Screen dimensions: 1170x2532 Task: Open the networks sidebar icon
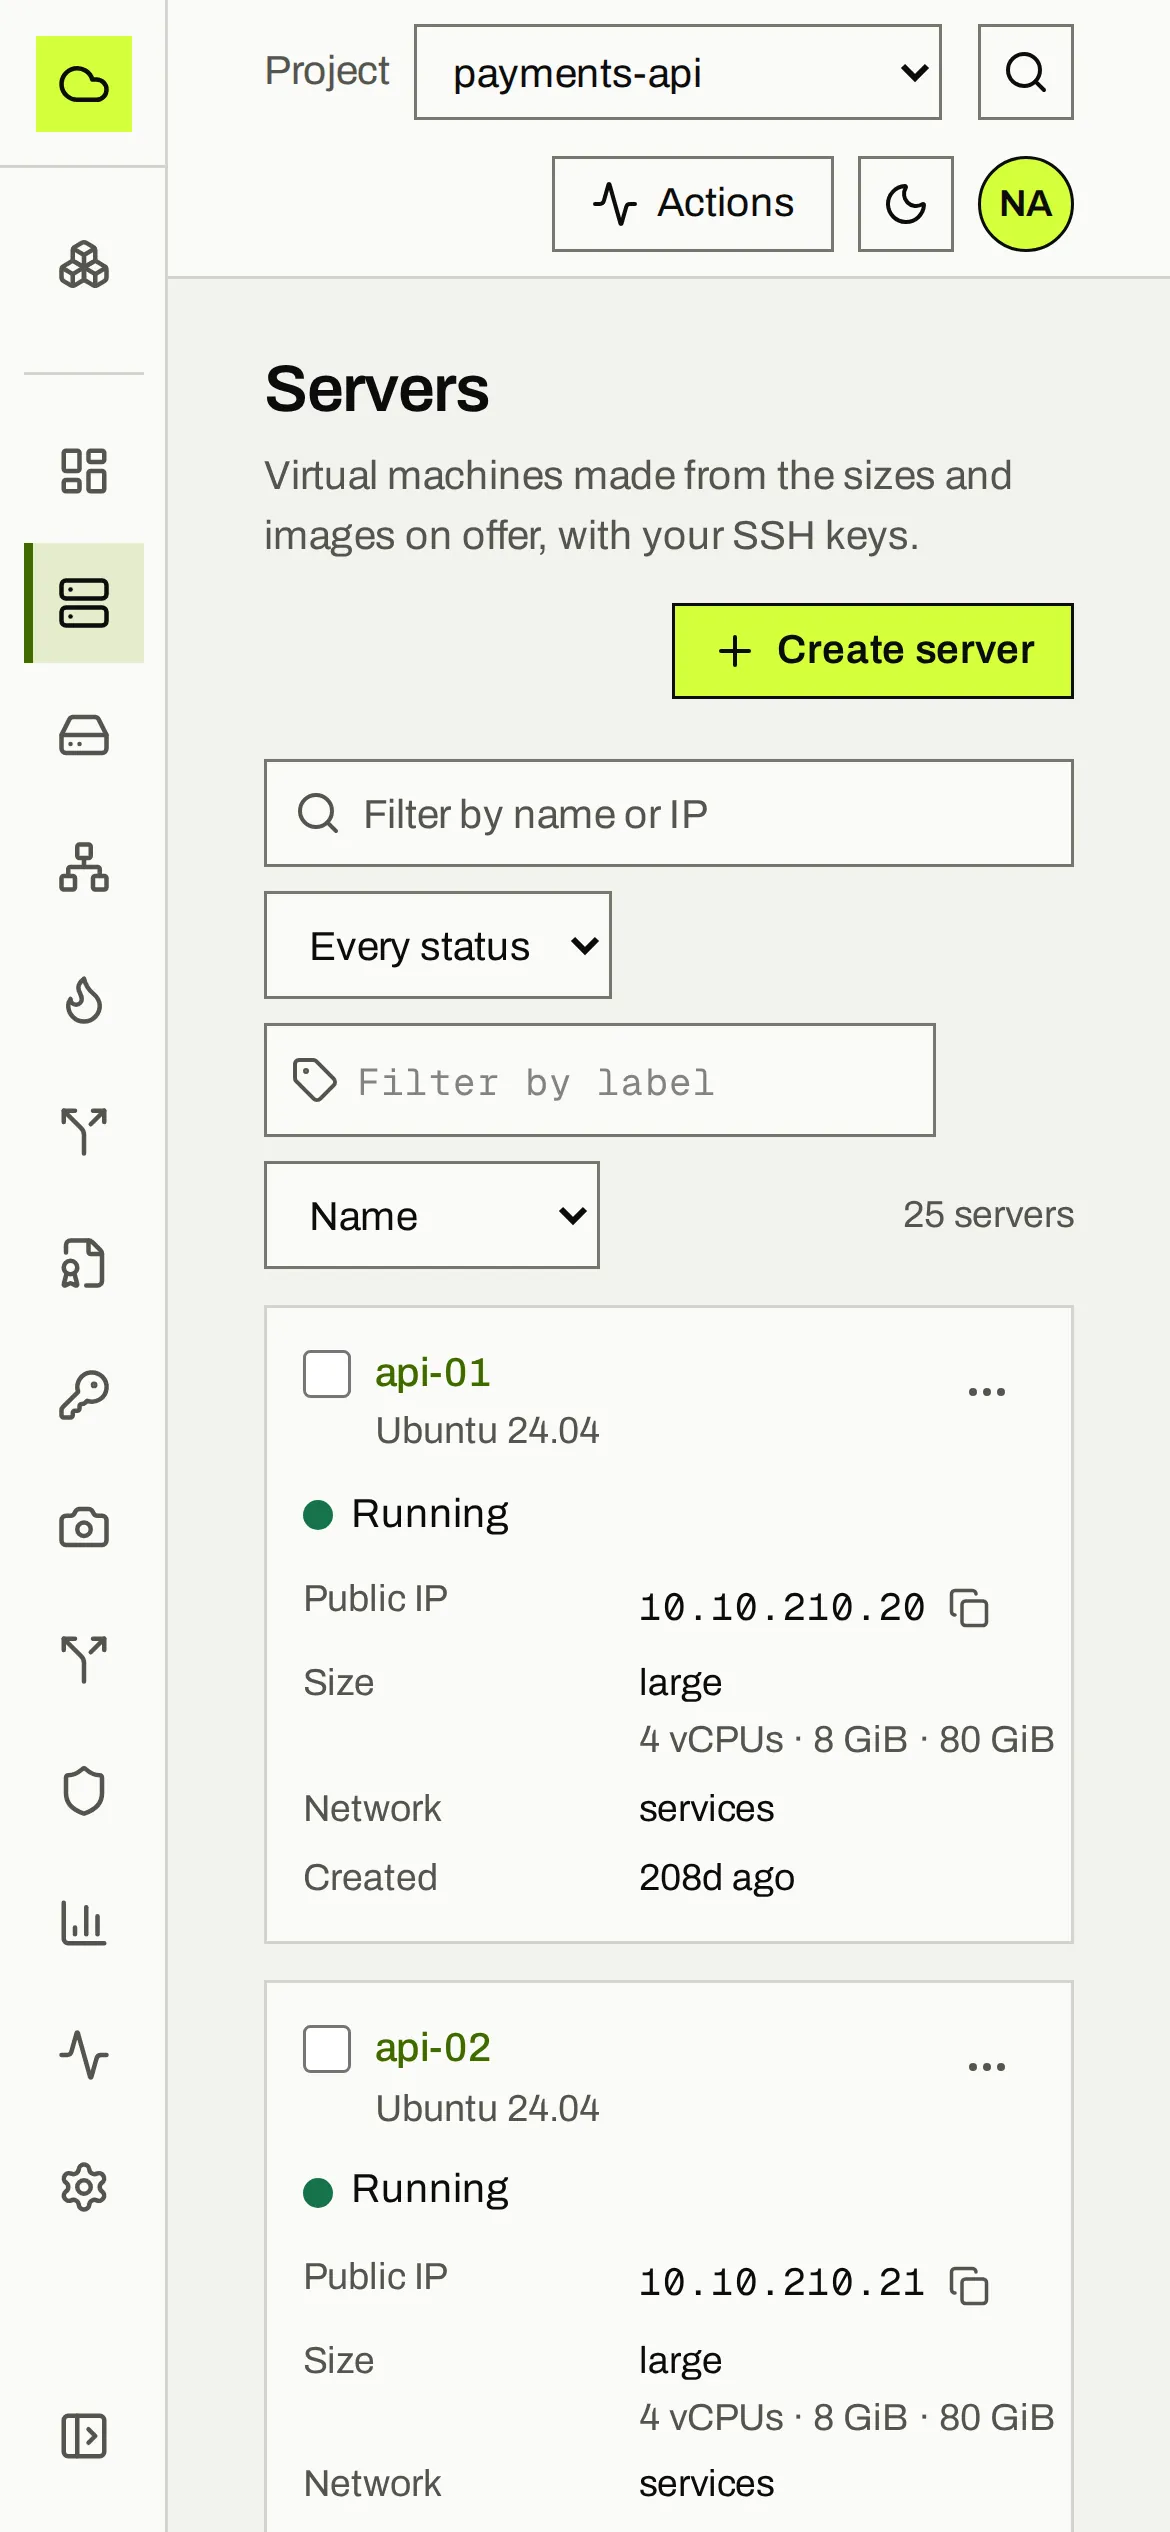pos(84,867)
